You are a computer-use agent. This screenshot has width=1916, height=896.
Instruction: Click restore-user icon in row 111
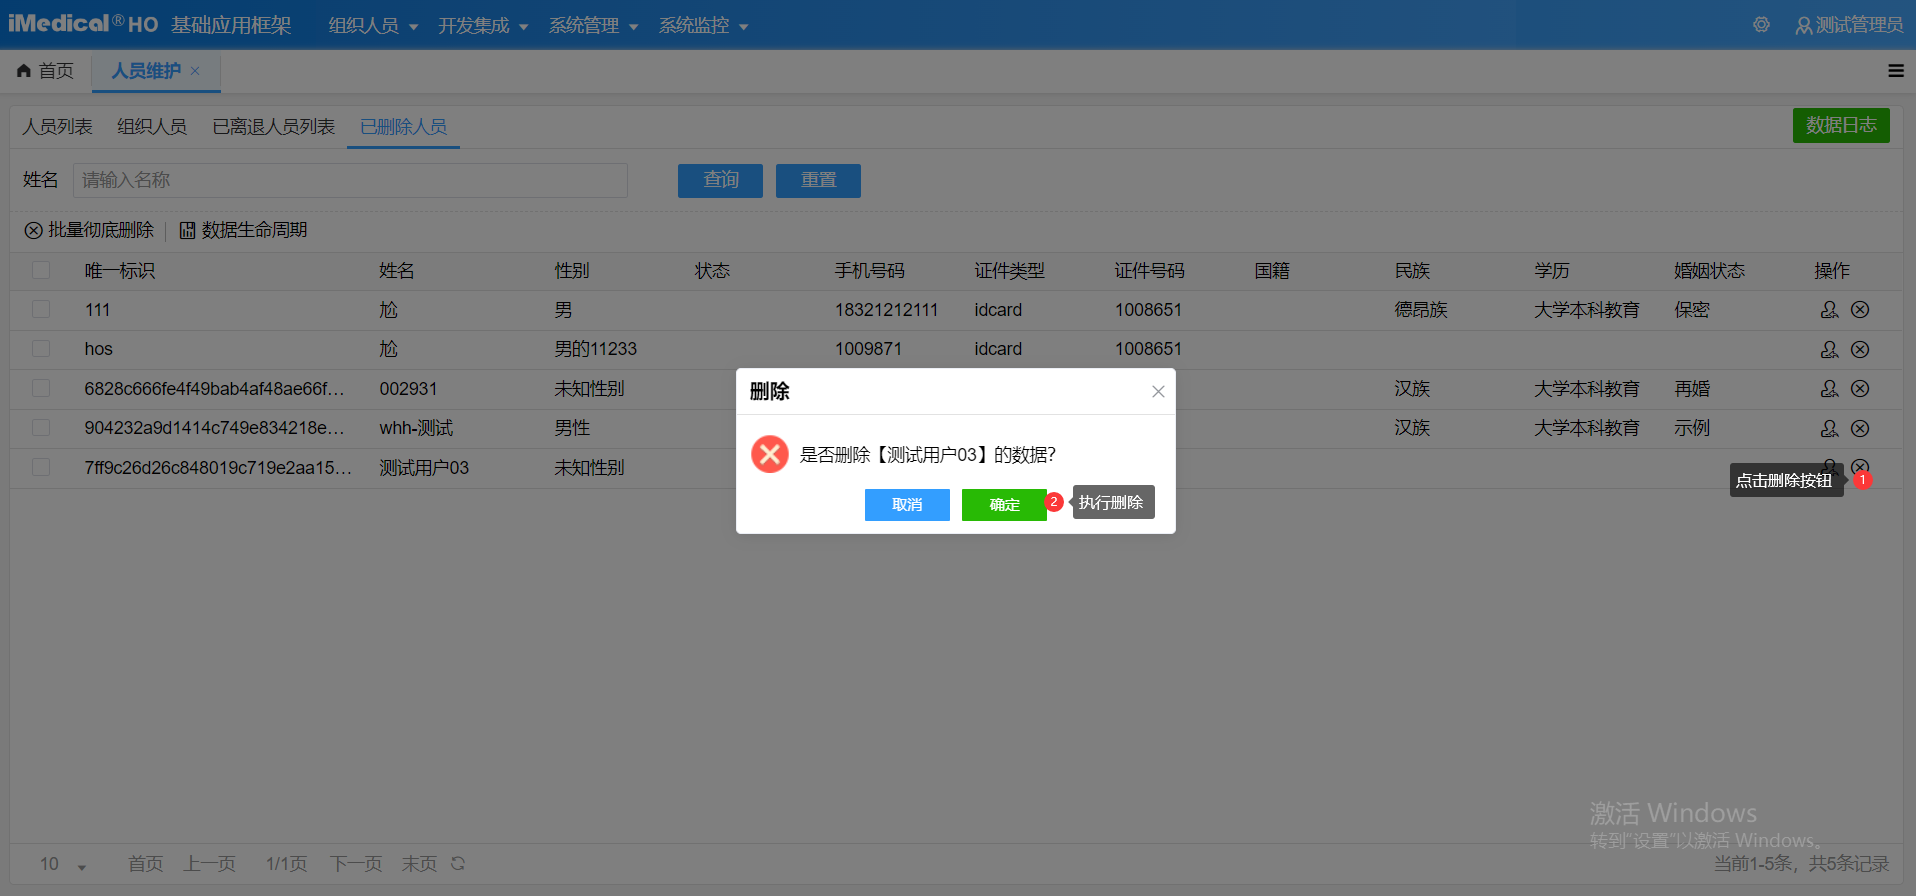coord(1829,310)
